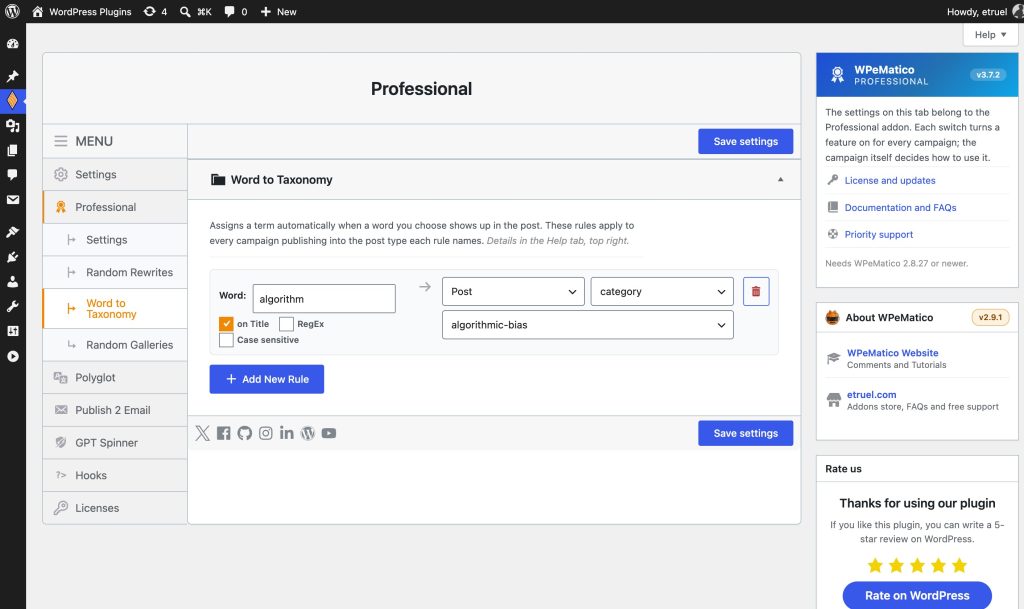Click the Word input field containing 'algorithm'

[324, 298]
